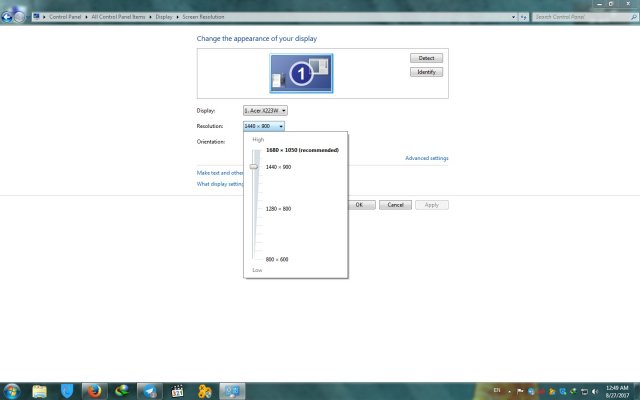Launch Firefox from the taskbar
Image resolution: width=640 pixels, height=400 pixels.
pos(95,390)
